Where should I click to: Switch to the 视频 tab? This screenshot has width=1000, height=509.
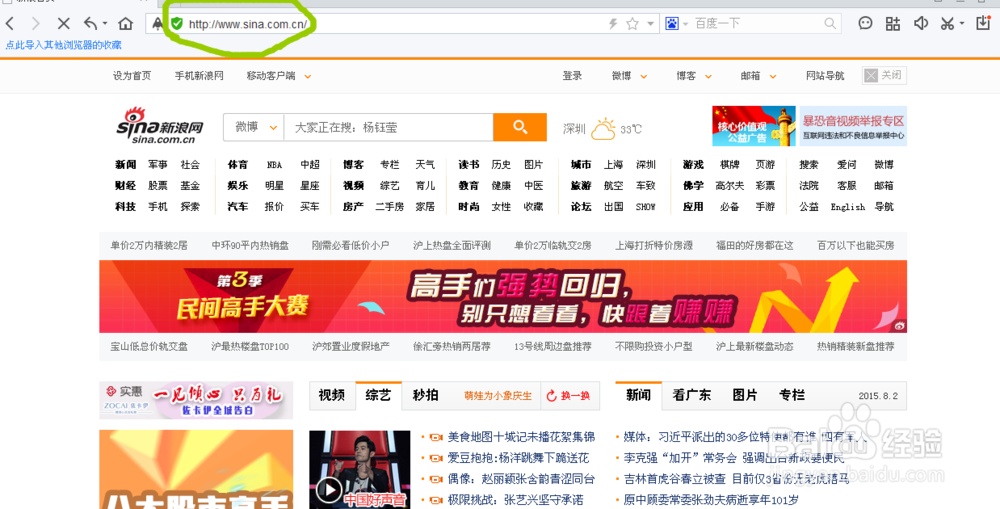(x=332, y=395)
